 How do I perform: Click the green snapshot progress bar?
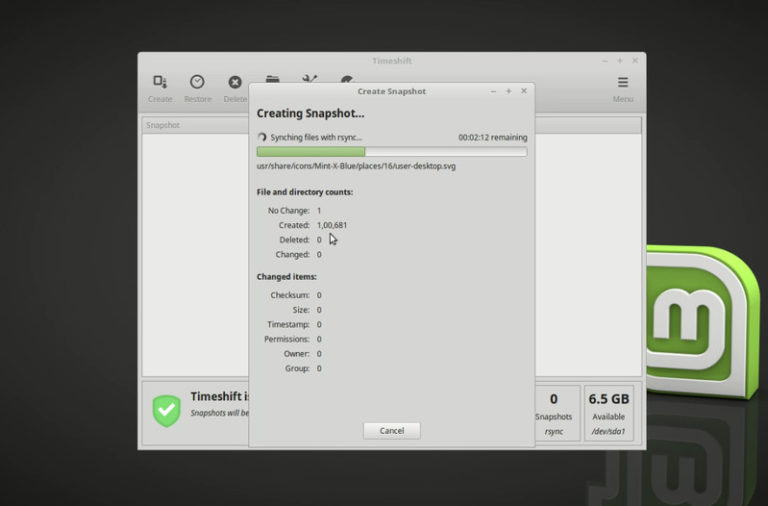coord(391,152)
